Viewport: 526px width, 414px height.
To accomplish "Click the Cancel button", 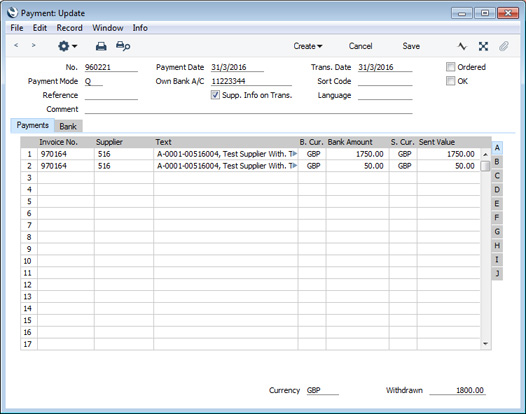I will pos(360,46).
